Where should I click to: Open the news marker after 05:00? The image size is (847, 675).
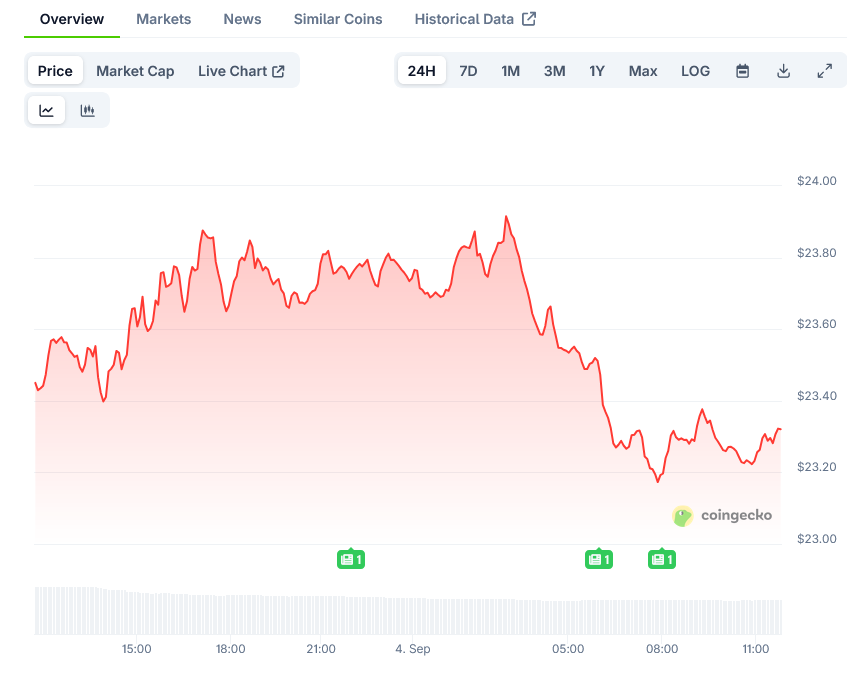[599, 559]
